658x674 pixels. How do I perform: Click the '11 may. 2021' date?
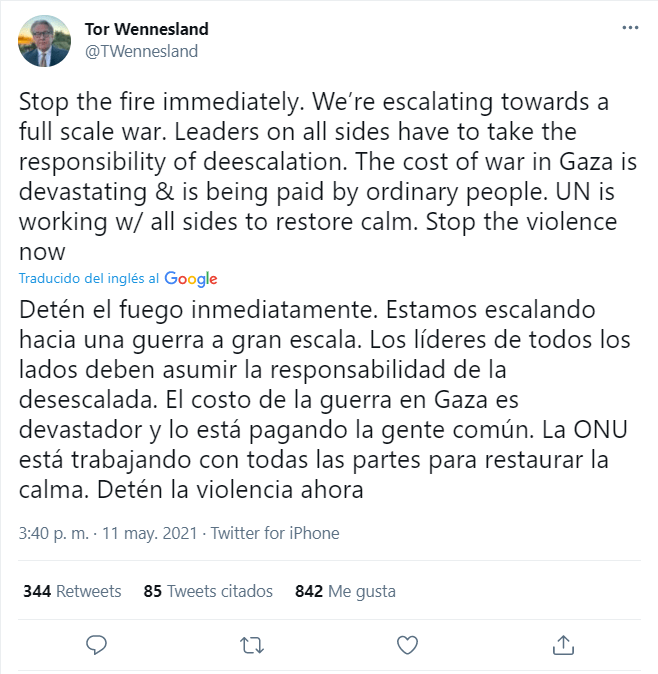(x=150, y=533)
